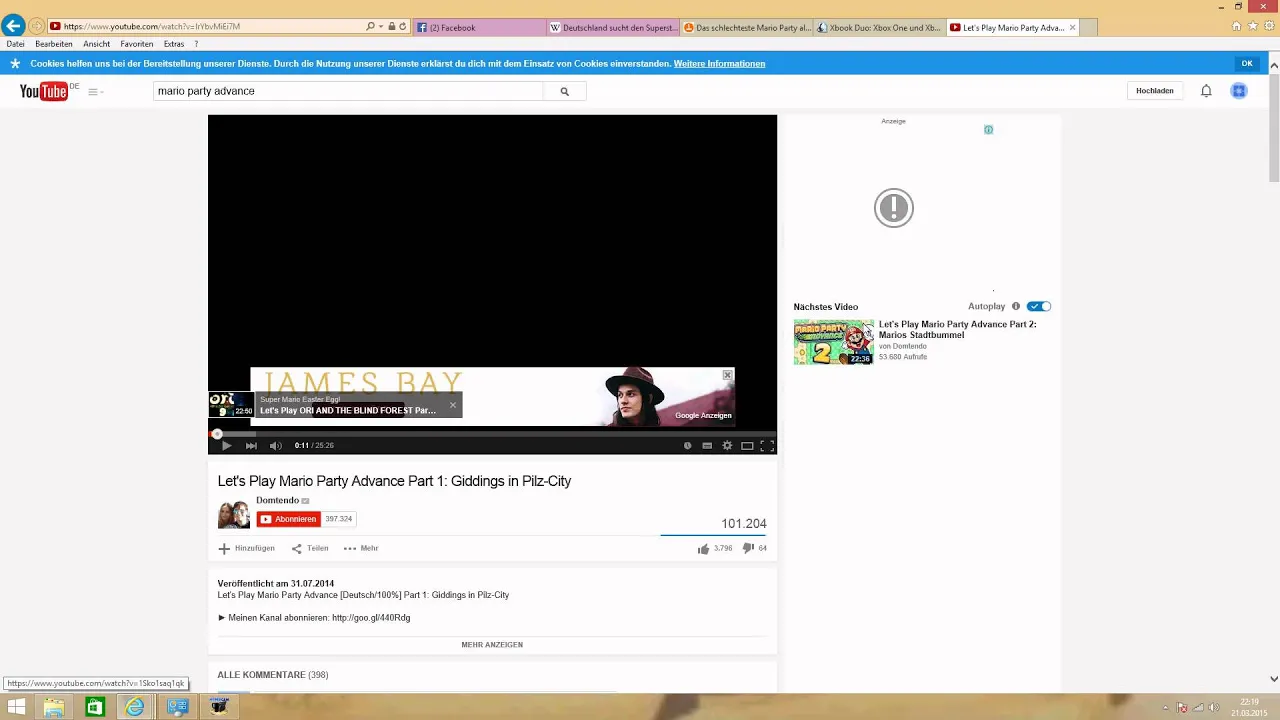Switch to Xbook Duo: Xbox One tab
1280x720 pixels.
pyautogui.click(x=880, y=28)
